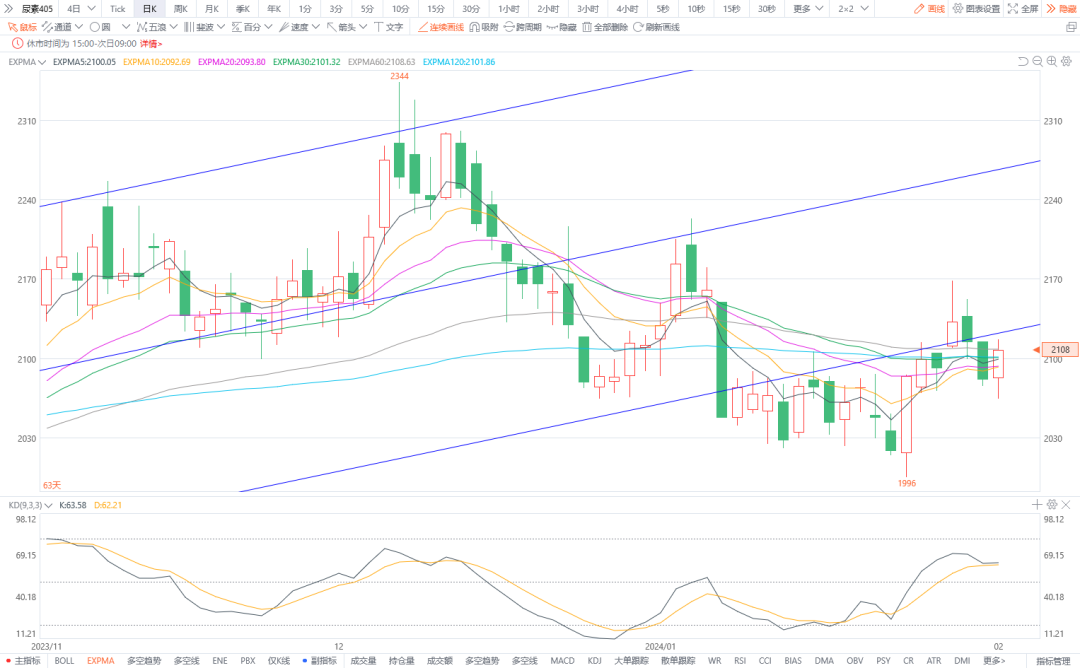Click the 2344 high price label
Image resolution: width=1080 pixels, height=668 pixels.
point(399,76)
